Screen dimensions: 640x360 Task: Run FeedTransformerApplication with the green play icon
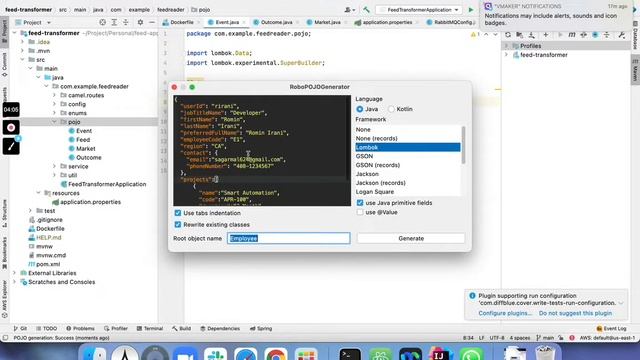coord(471,9)
